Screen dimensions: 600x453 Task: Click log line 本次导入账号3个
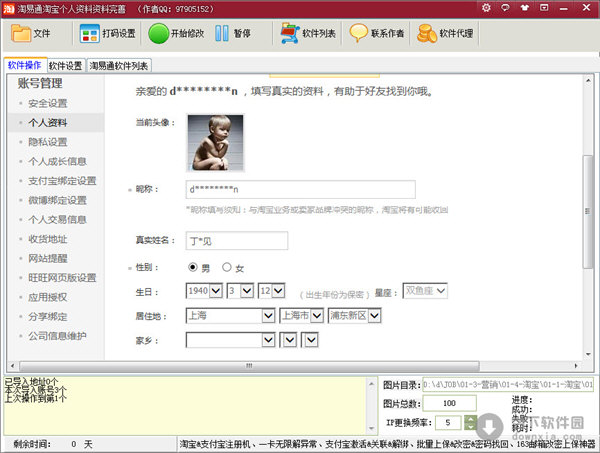pyautogui.click(x=36, y=390)
